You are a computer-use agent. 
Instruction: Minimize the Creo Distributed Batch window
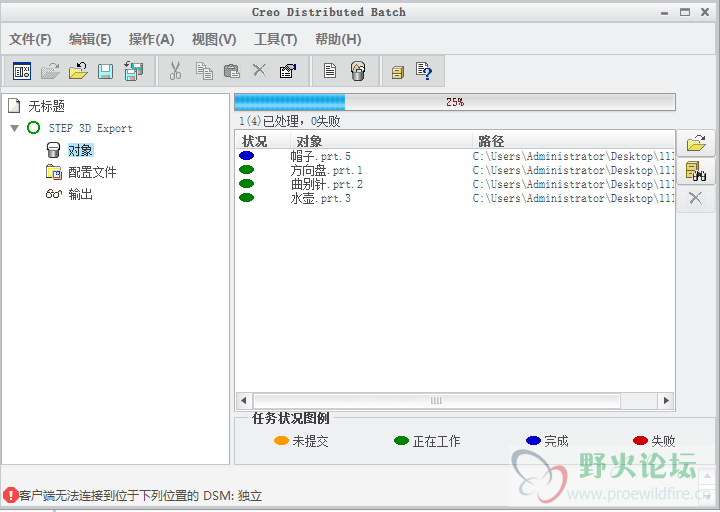click(x=664, y=13)
